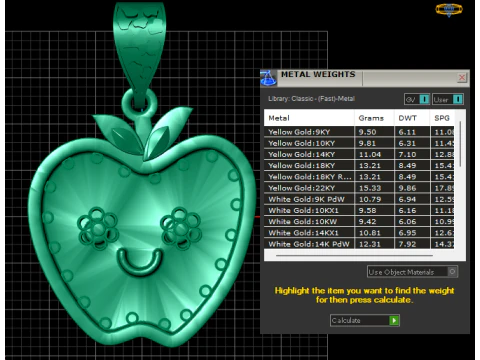Click the pendant's right flower eye
The height and width of the screenshot is (360, 480).
click(x=180, y=228)
